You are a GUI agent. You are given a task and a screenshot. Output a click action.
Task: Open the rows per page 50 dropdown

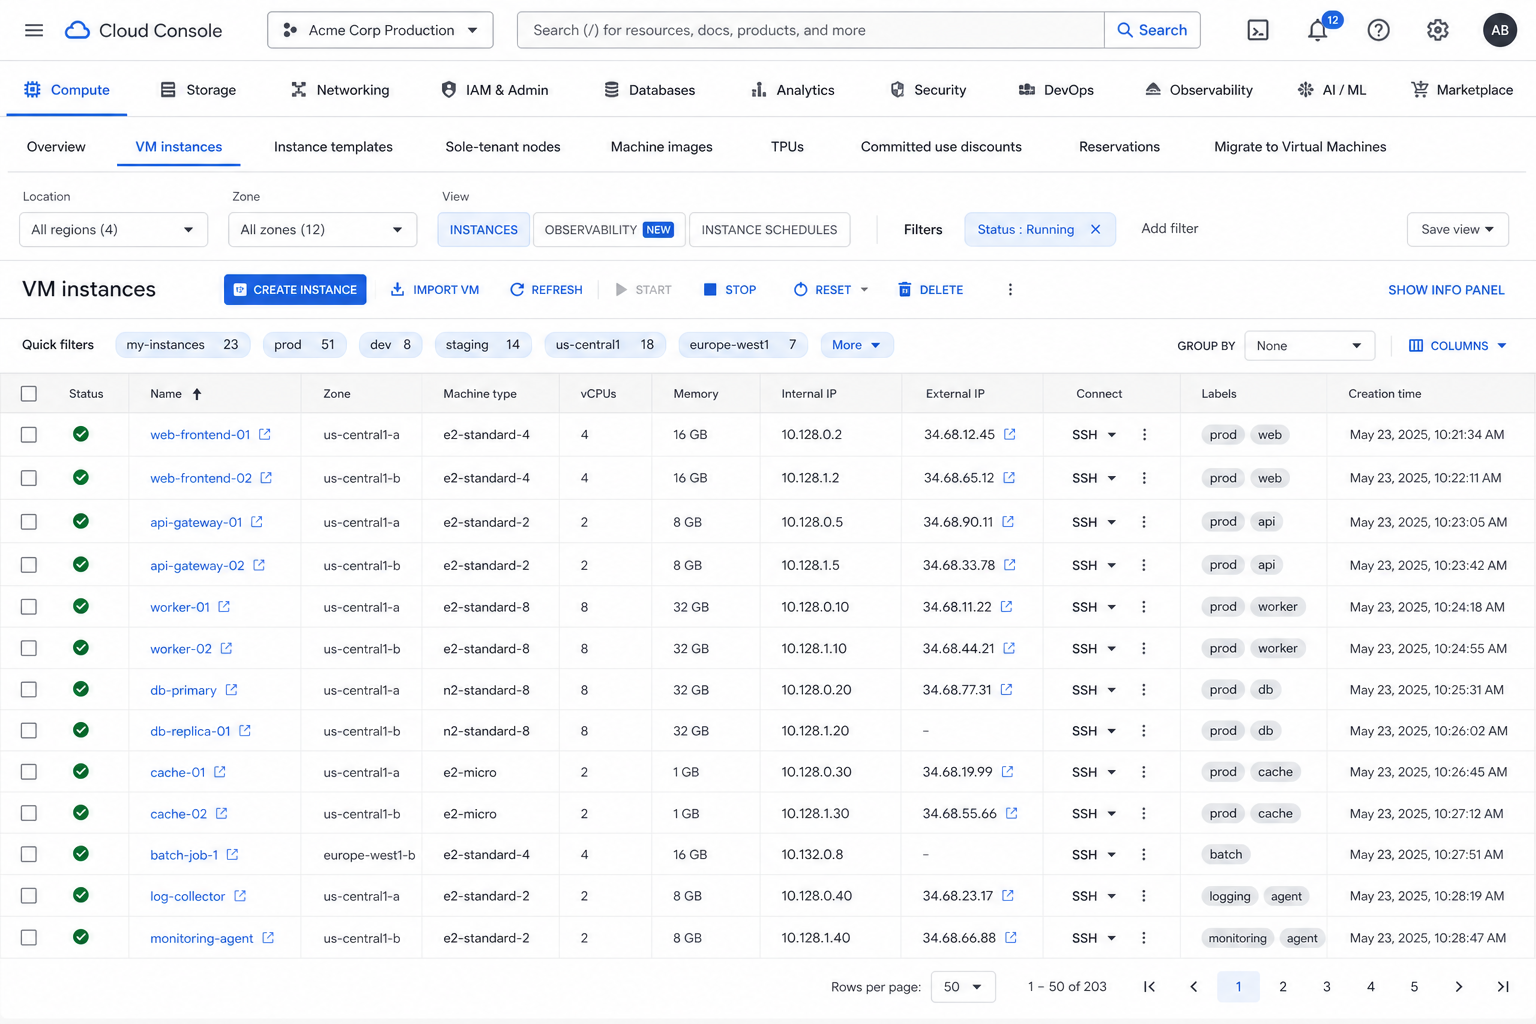(963, 987)
